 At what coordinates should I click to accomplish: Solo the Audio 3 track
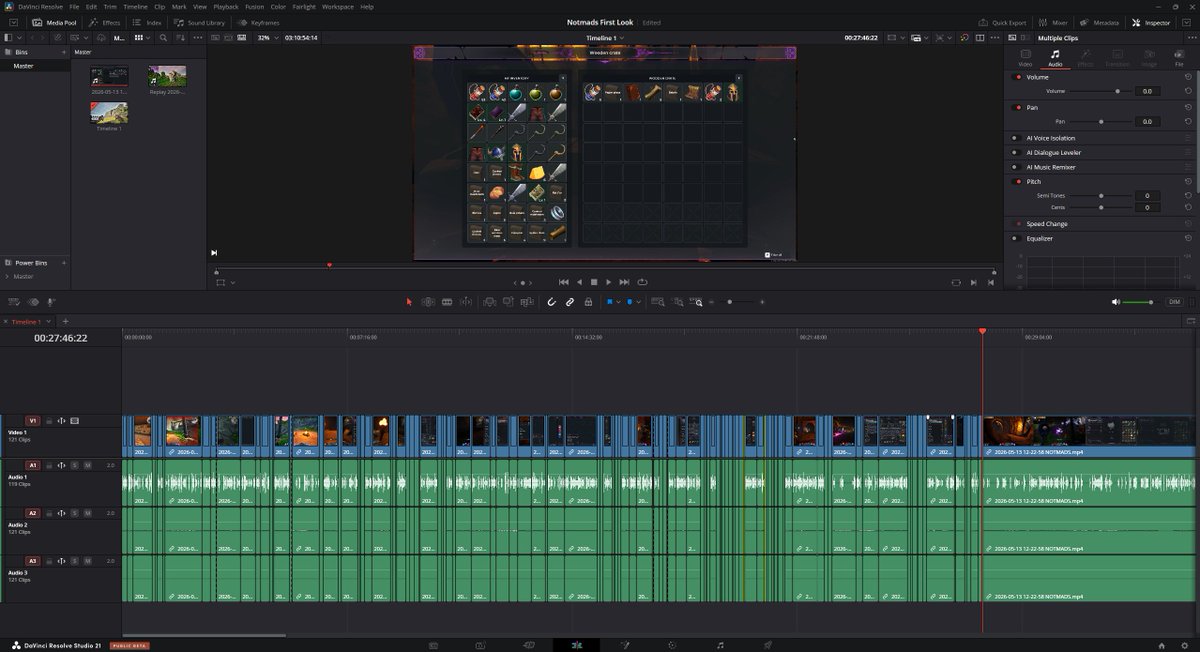(x=74, y=561)
